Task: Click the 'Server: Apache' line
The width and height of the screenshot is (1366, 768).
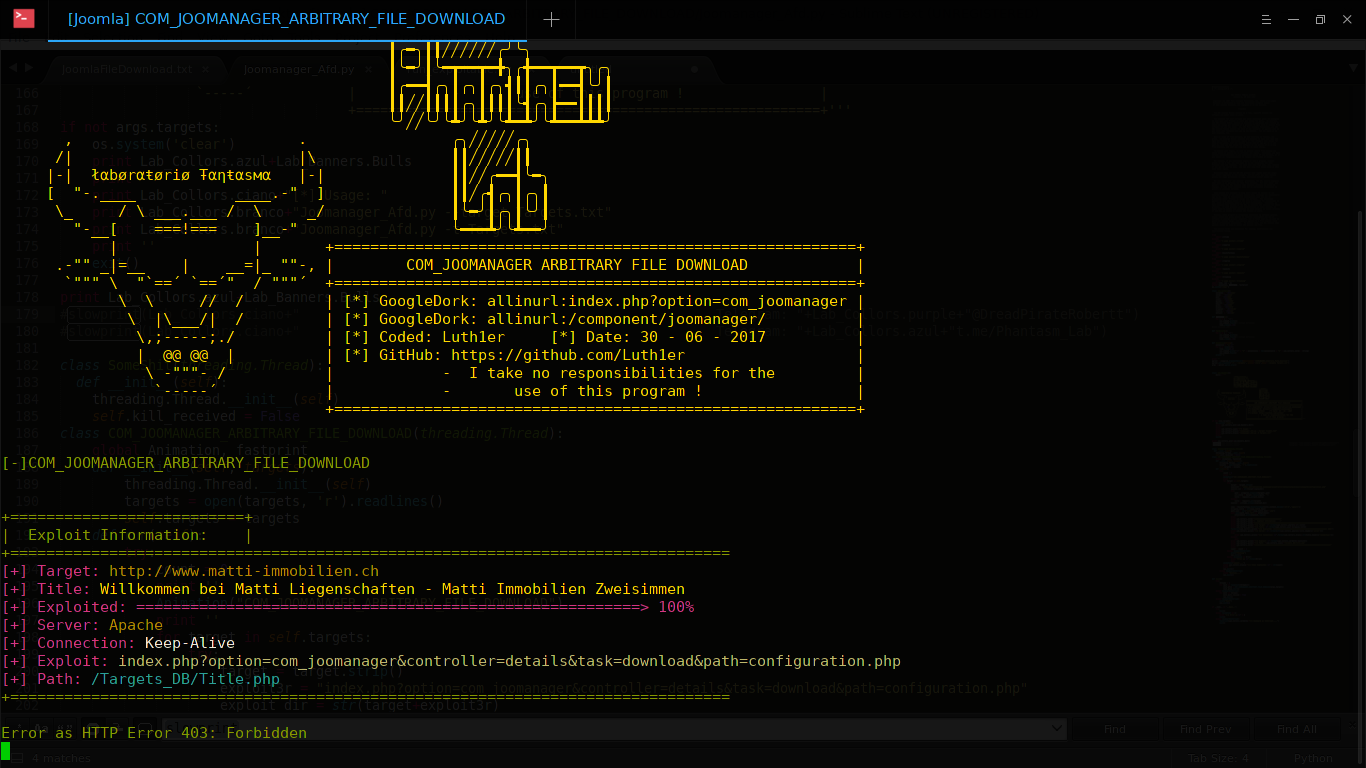Action: [x=82, y=625]
